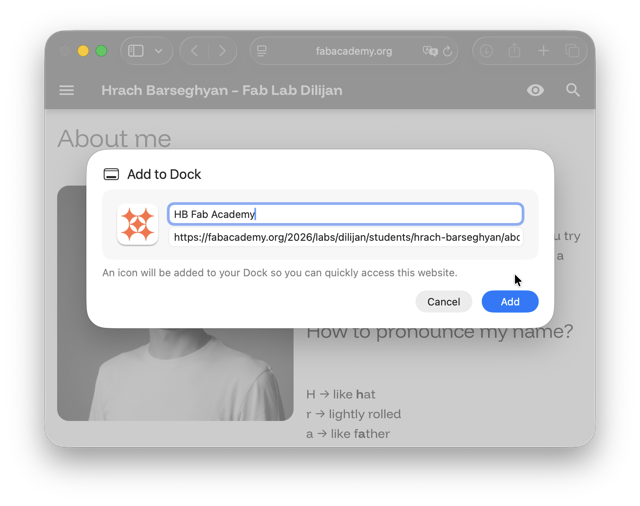Open the site hamburger menu

pyautogui.click(x=67, y=90)
